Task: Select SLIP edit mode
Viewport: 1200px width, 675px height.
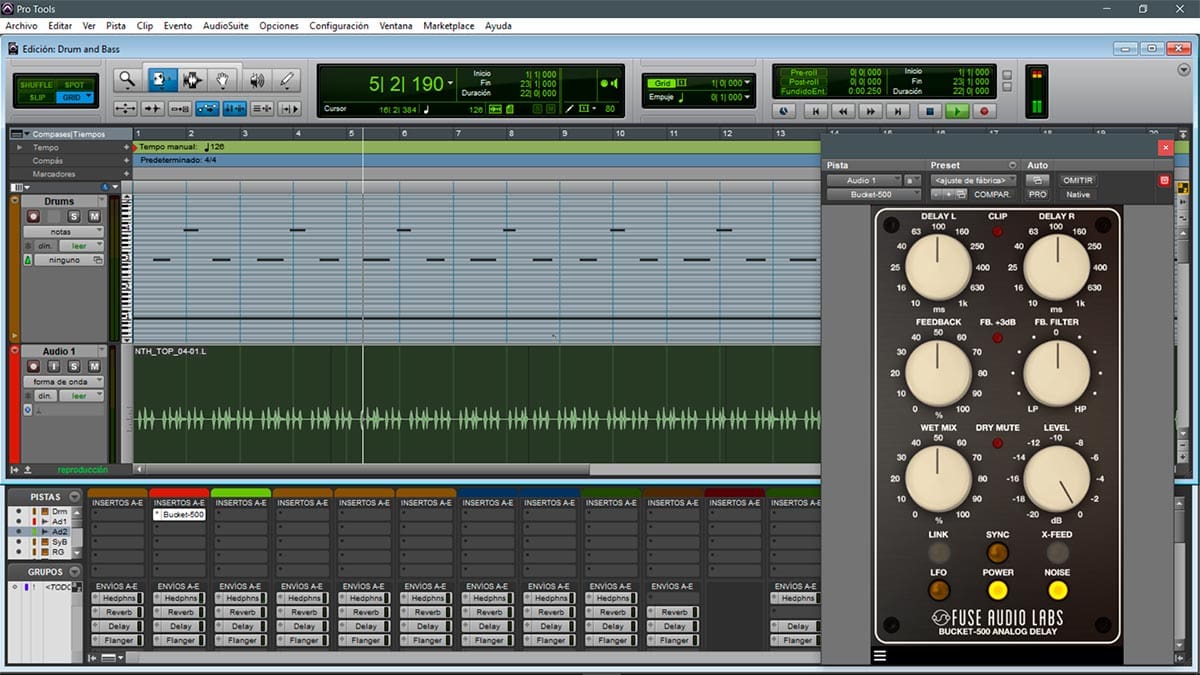Action: [37, 97]
